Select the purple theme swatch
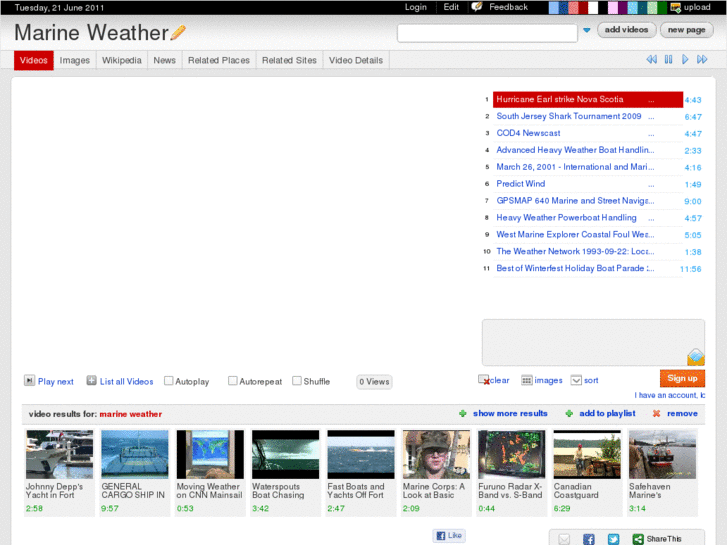Screen dimensions: 727x545 click(623, 7)
